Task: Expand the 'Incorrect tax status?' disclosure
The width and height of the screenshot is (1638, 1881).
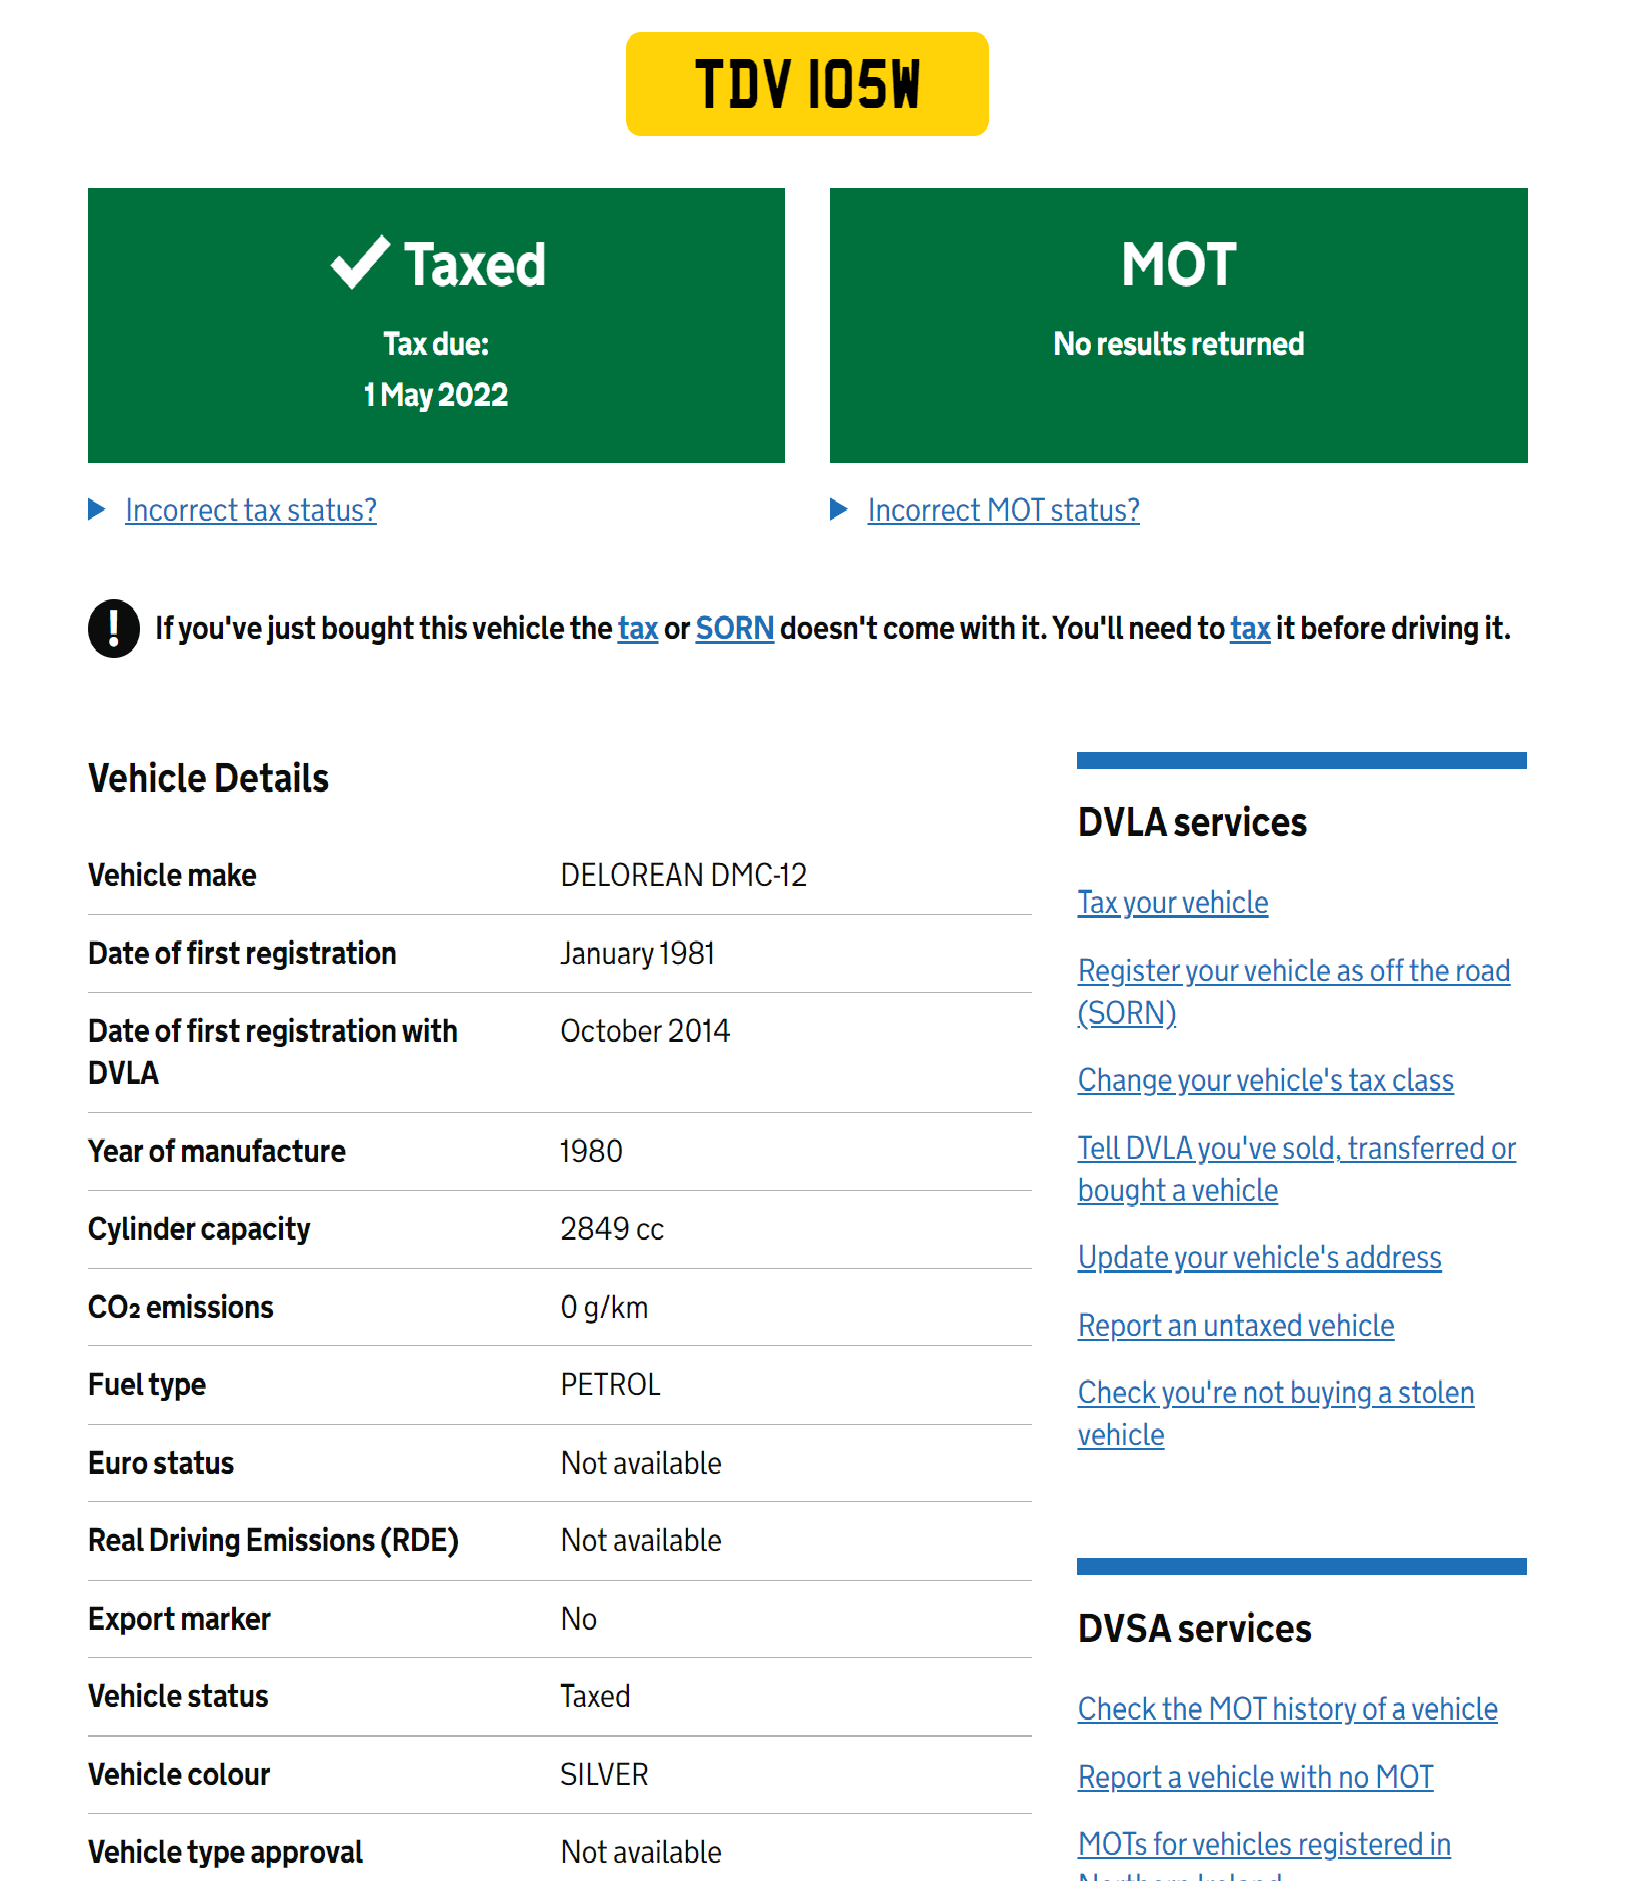Action: click(x=250, y=510)
